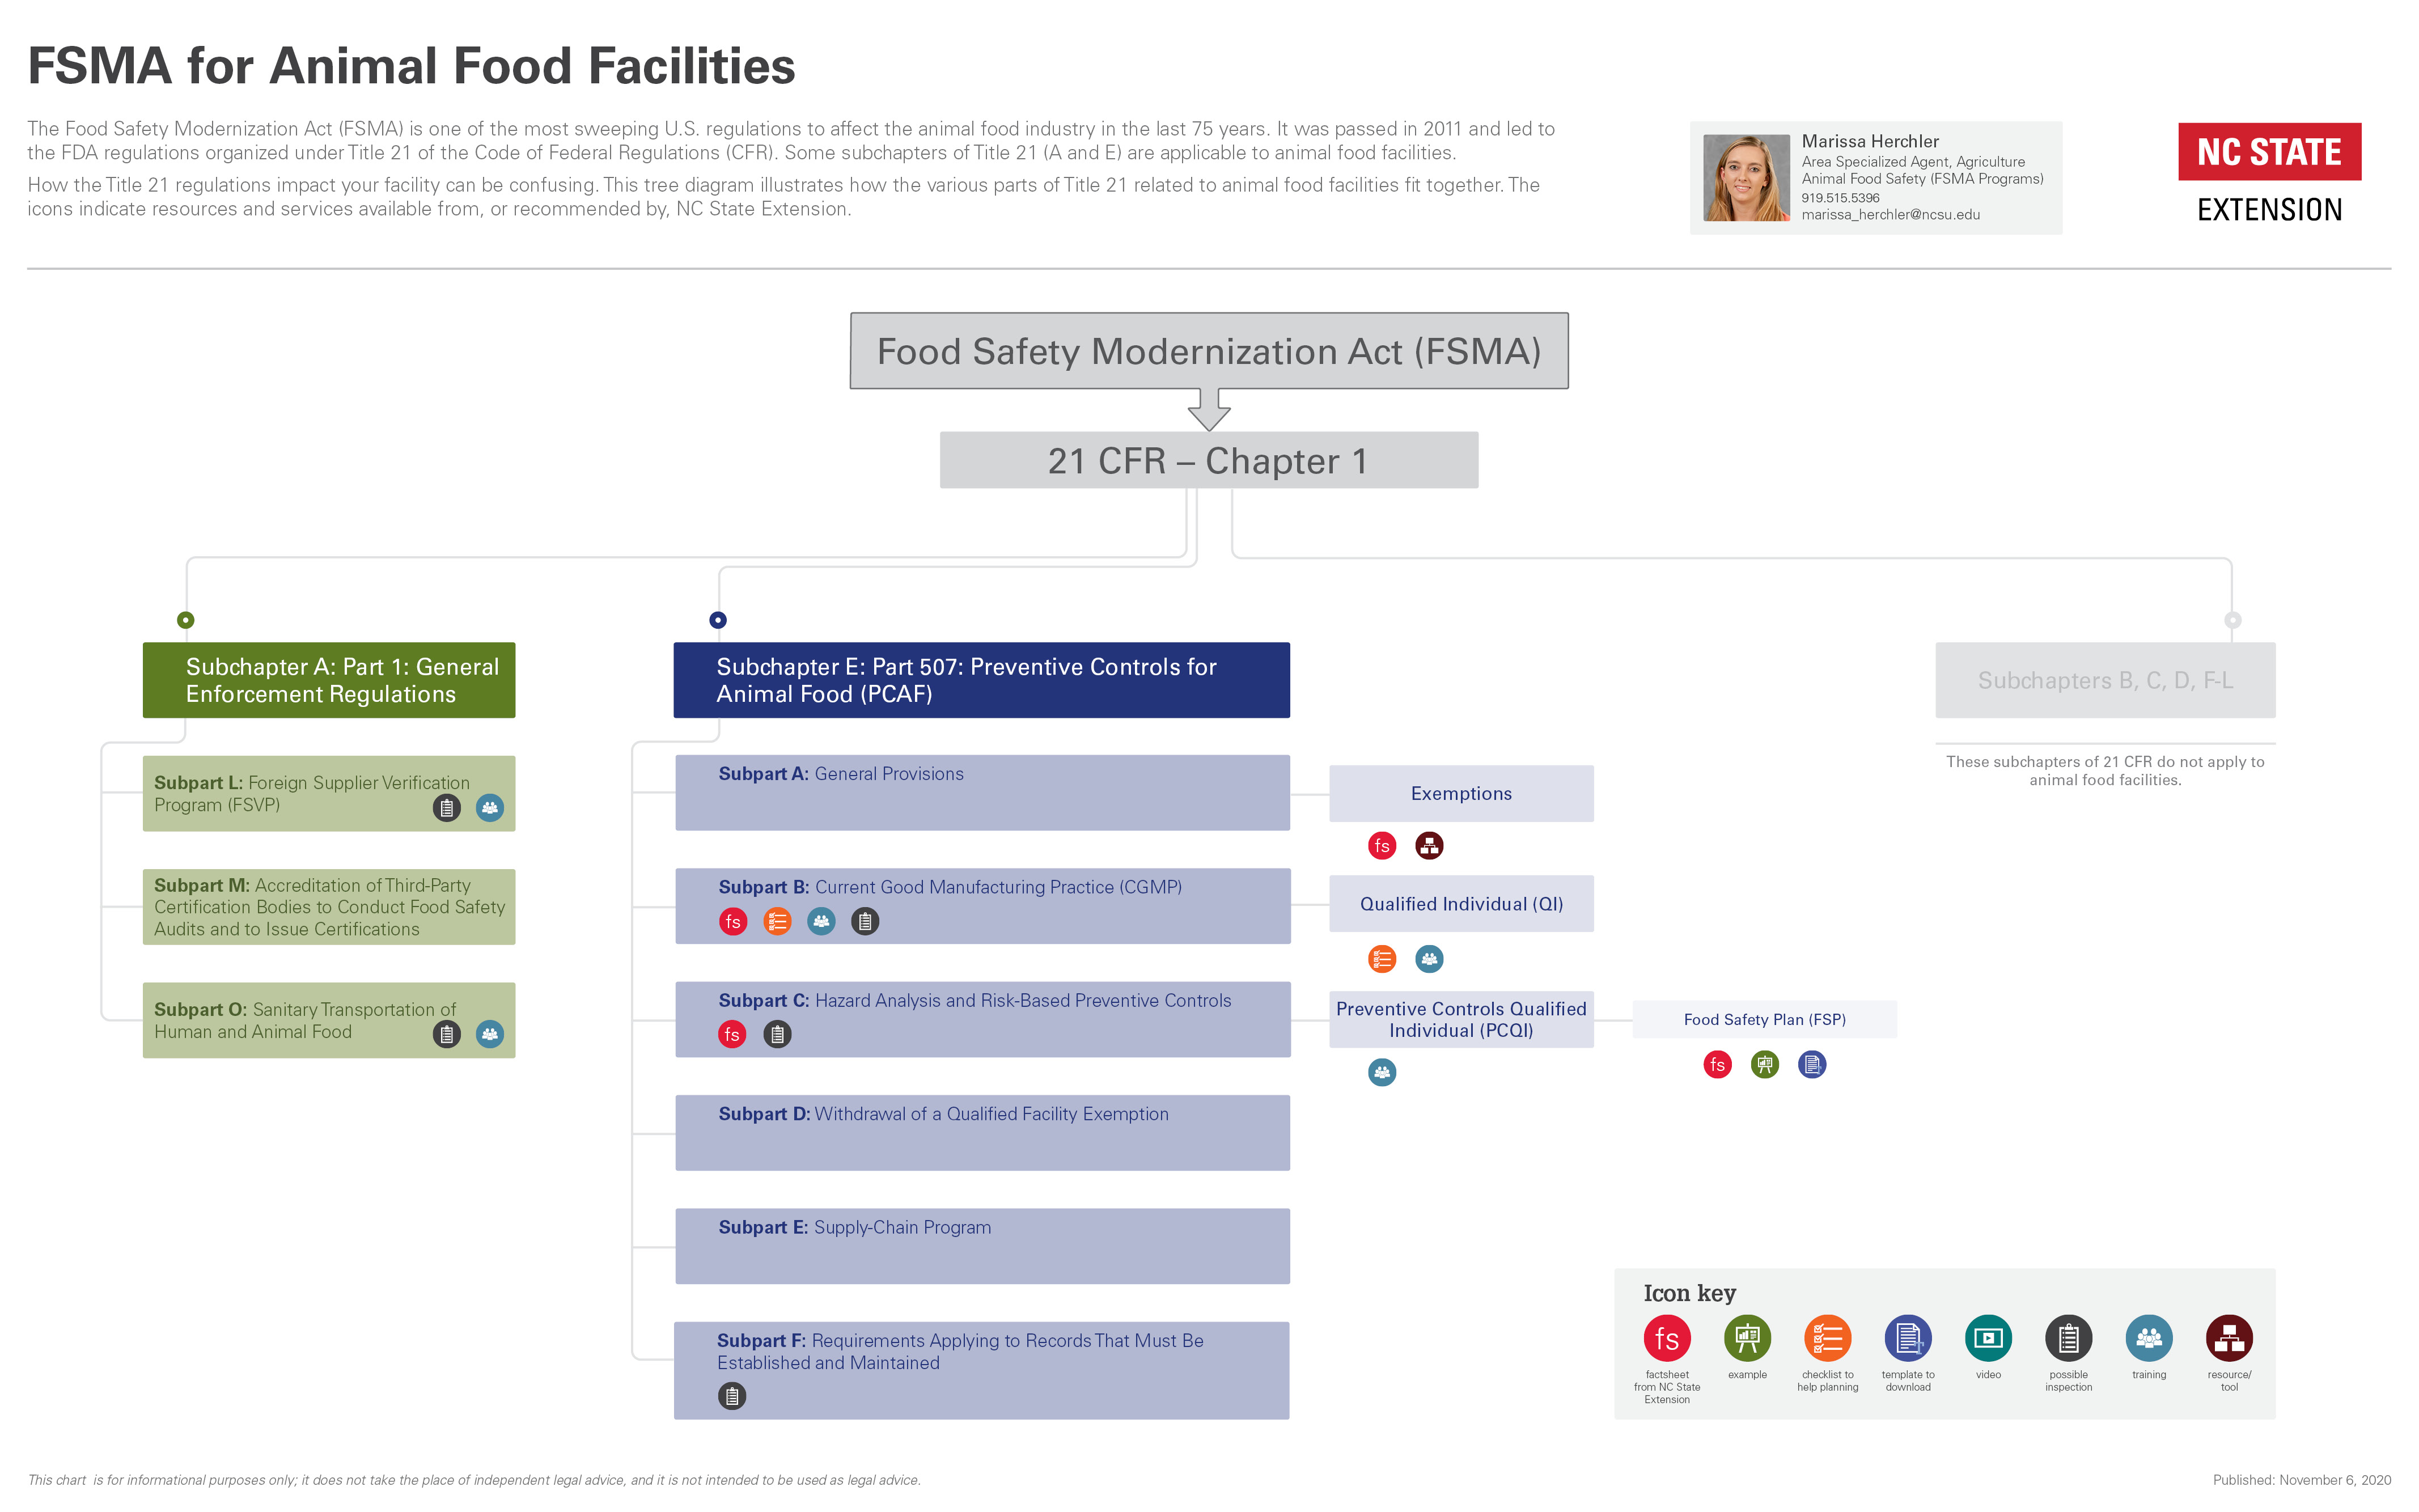2419x1512 pixels.
Task: Click Subpart D: Withdrawal of Qualified Facility Exemption
Action: click(981, 1132)
